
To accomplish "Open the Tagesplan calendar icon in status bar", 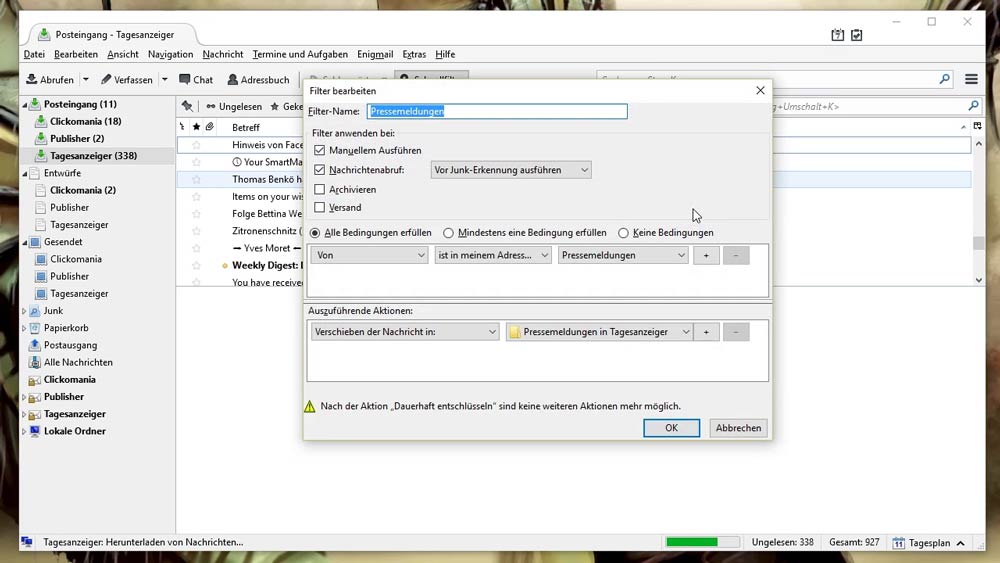I will click(899, 543).
